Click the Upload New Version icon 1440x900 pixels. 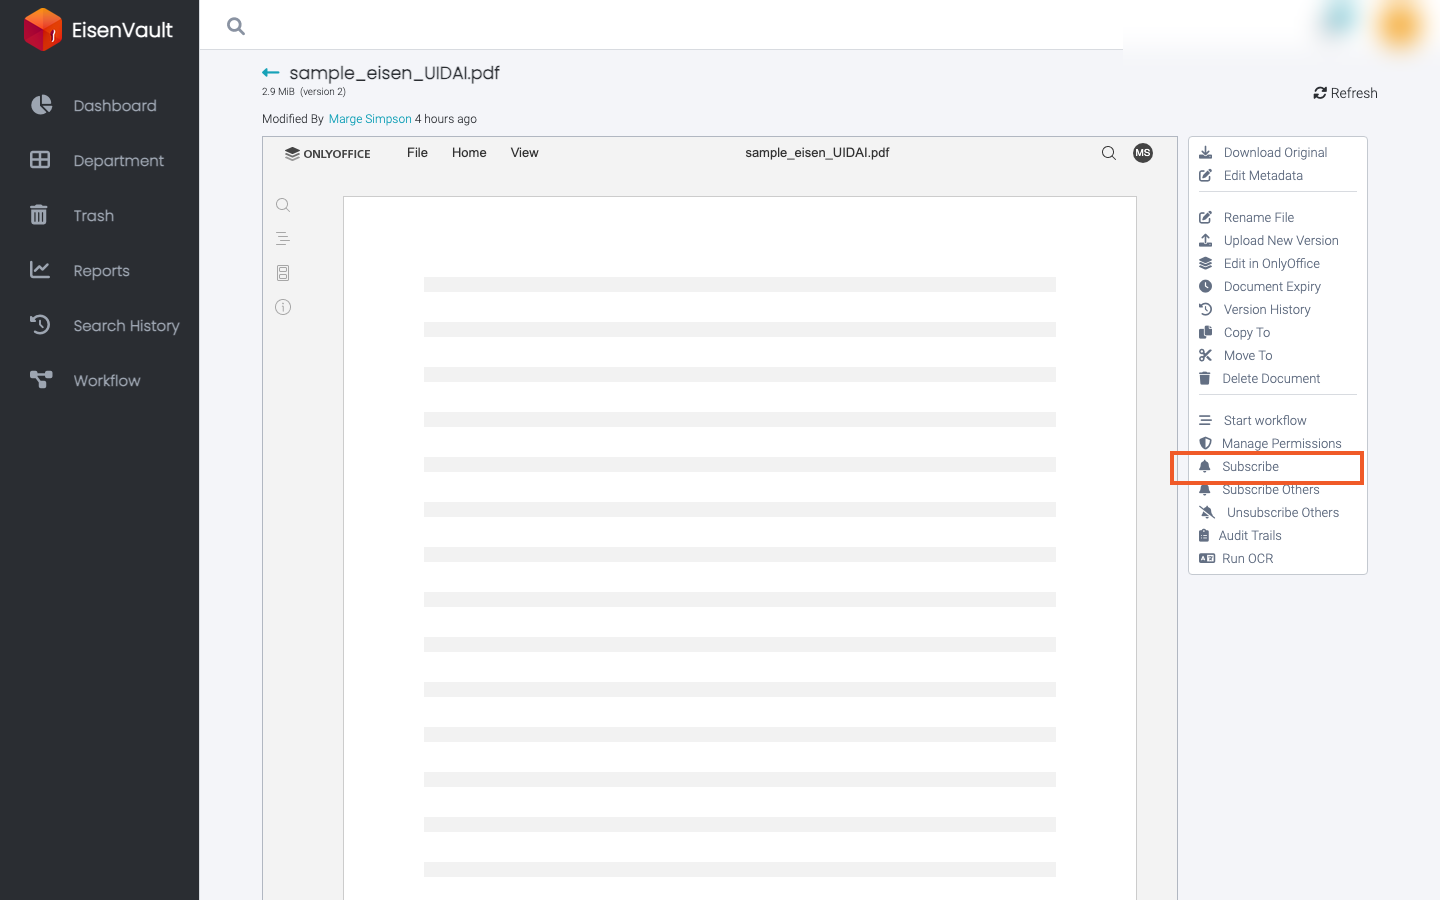point(1206,240)
